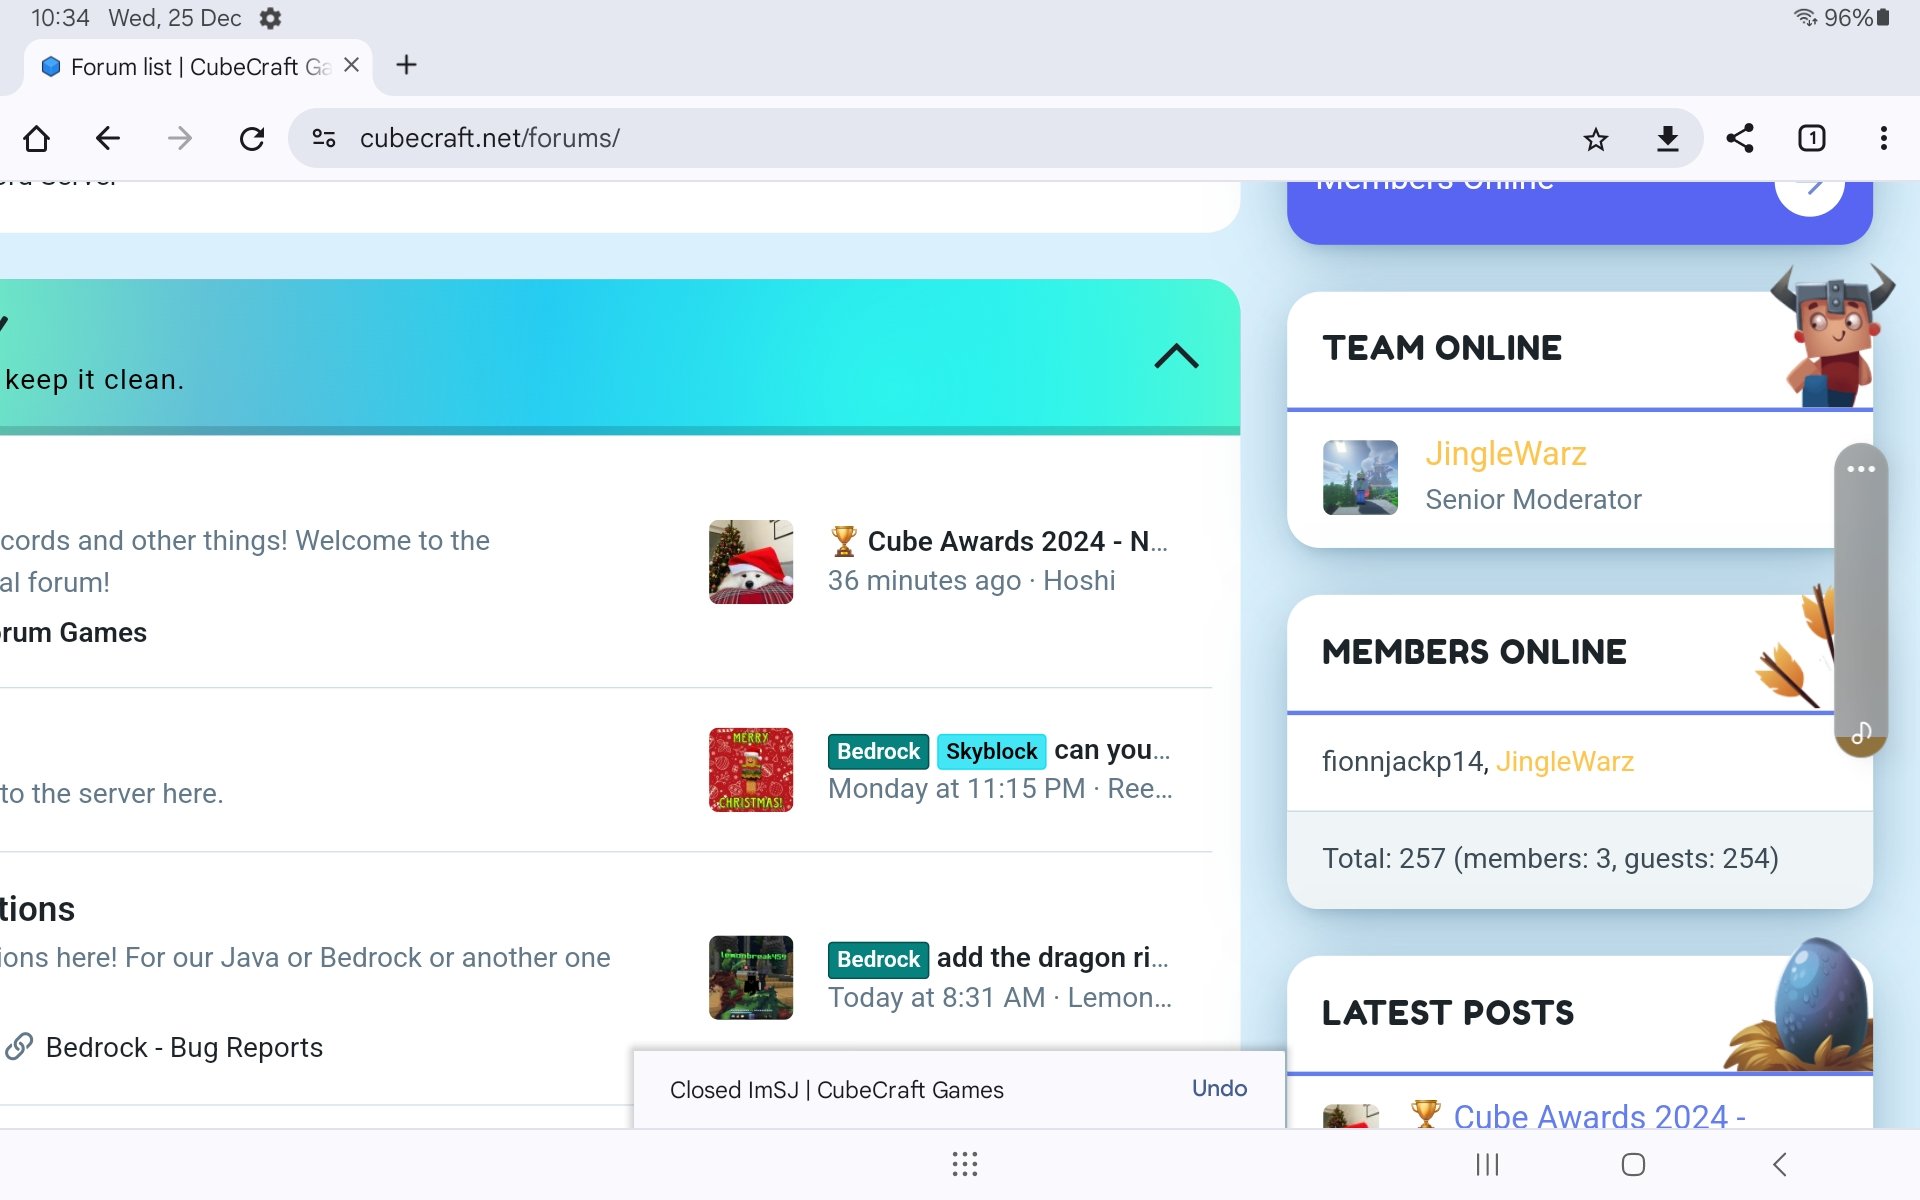
Task: Tap Merry Christmas avatar thumbnail
Action: (x=751, y=770)
